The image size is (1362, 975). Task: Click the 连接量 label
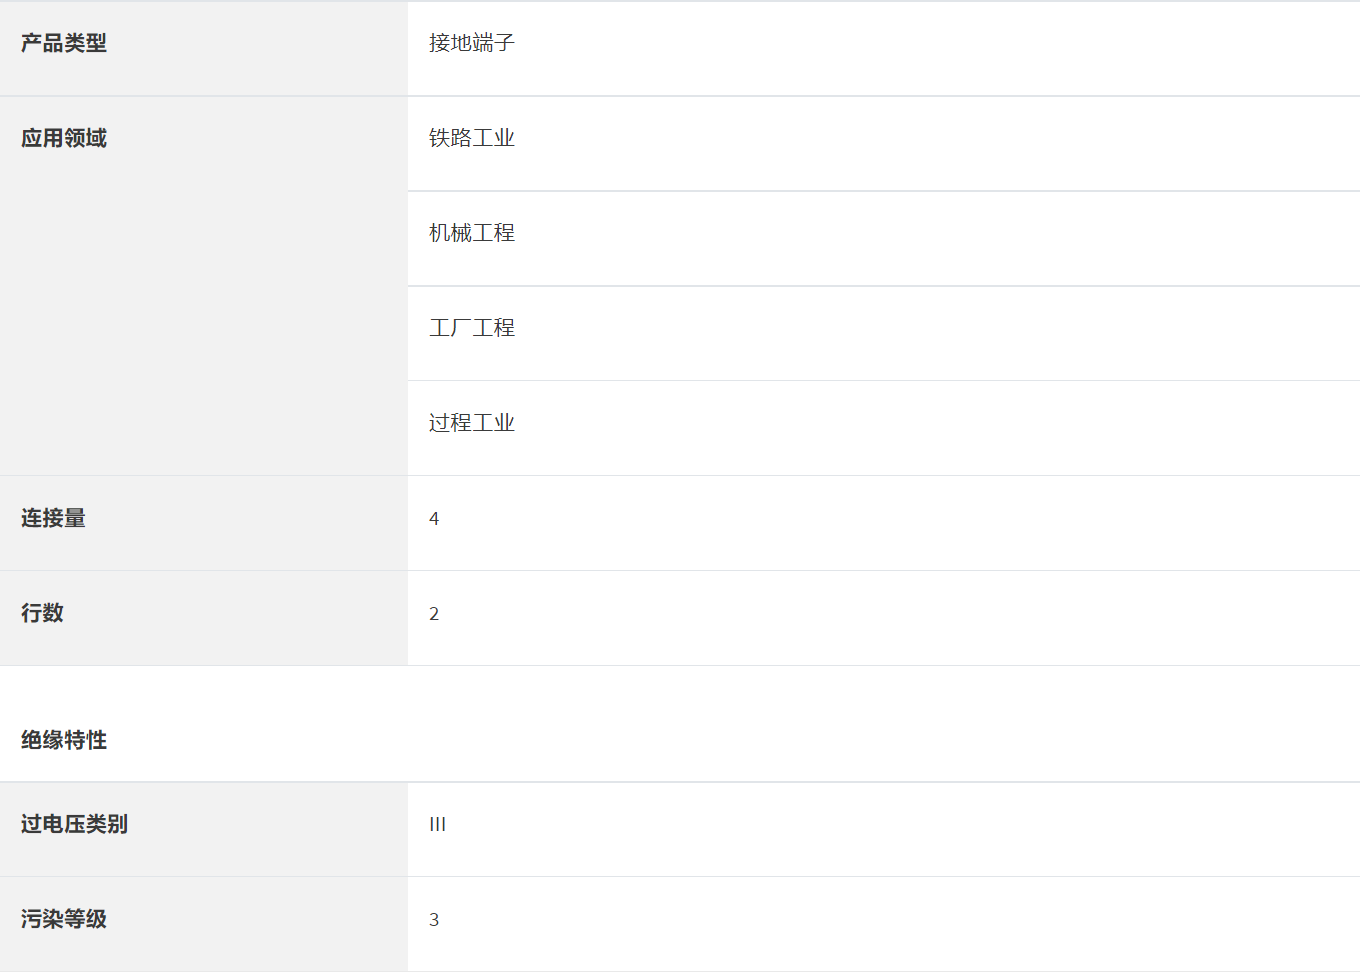pyautogui.click(x=53, y=518)
